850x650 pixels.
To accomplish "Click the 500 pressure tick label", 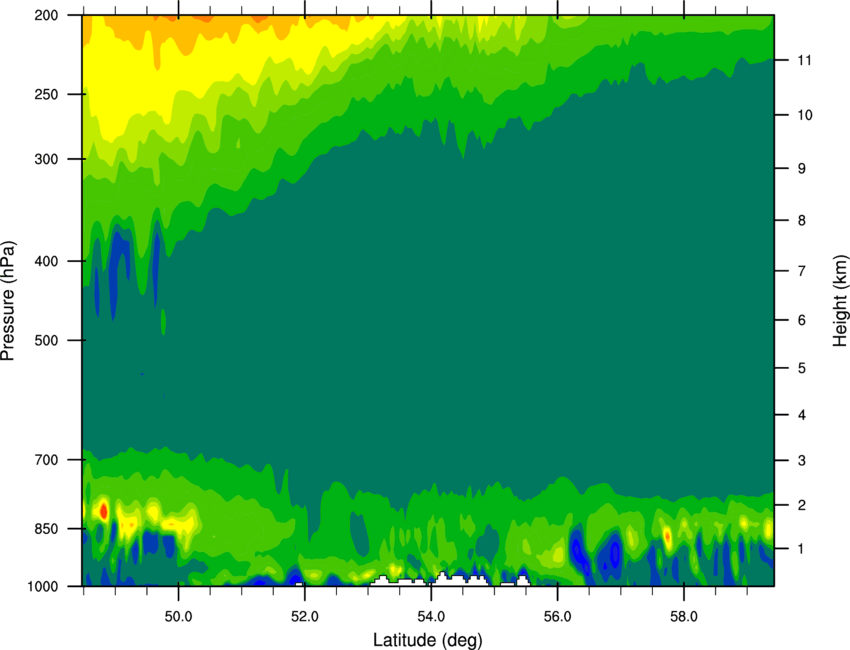I will 46,340.
